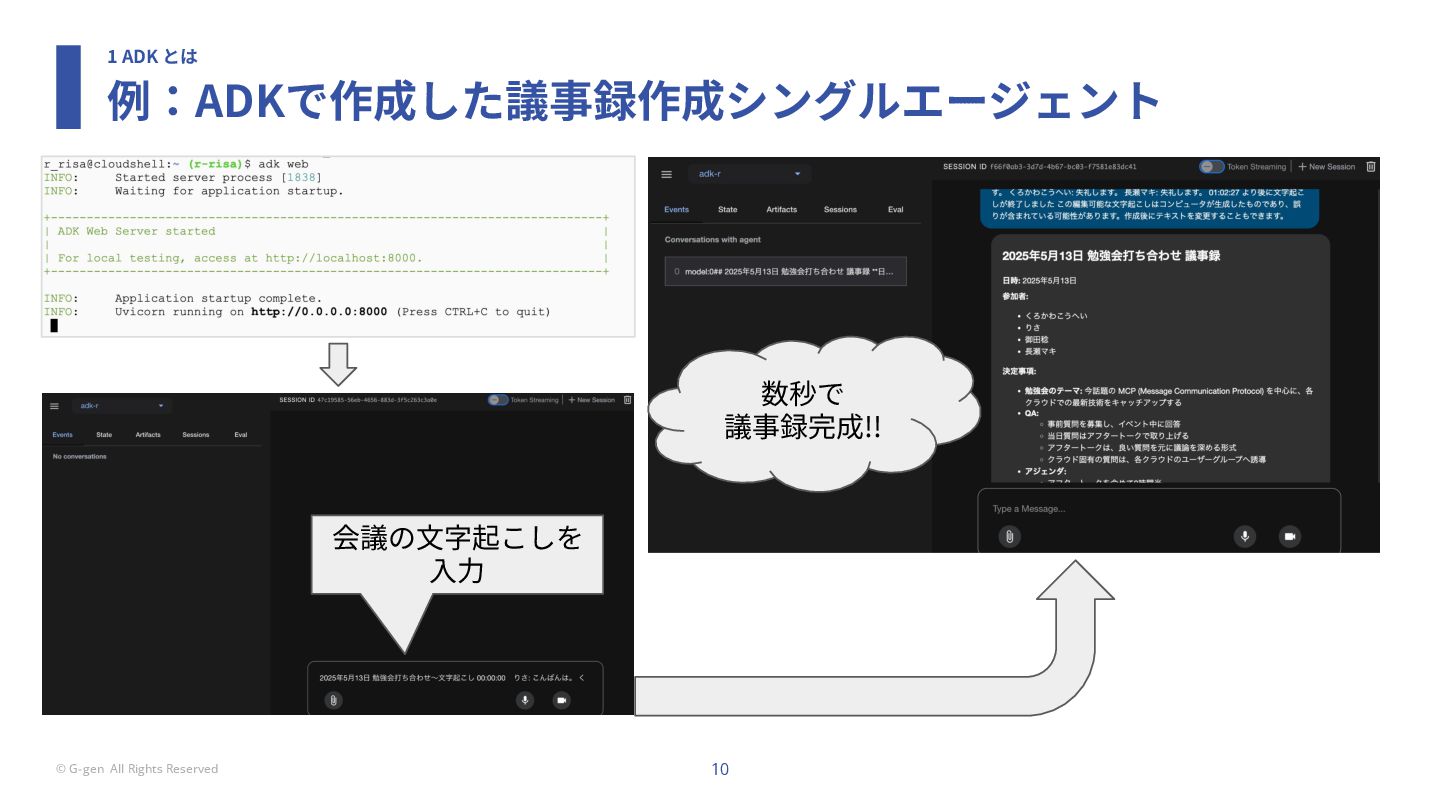Click heading '2025年5月13日 勉強会打ち合わせ 議事録'

coord(1111,256)
